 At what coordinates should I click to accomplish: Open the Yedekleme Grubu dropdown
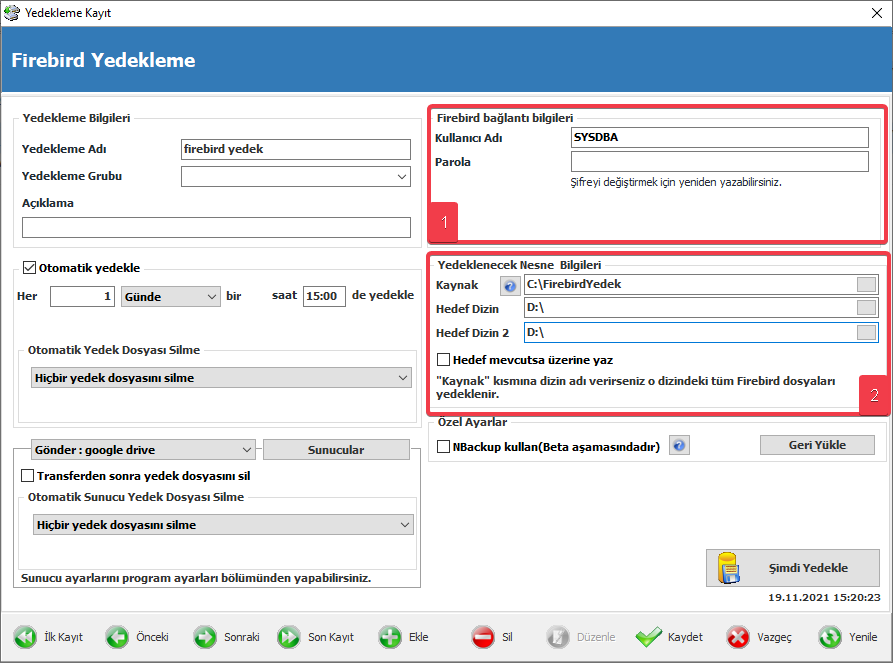(296, 177)
